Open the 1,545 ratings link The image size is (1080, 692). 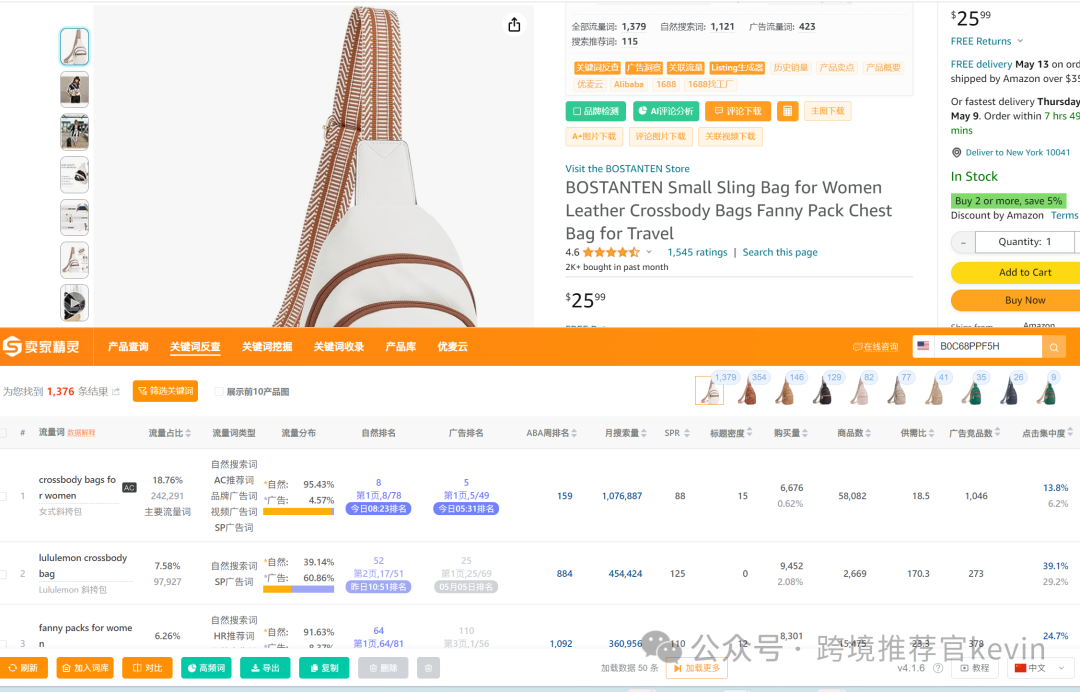click(697, 252)
